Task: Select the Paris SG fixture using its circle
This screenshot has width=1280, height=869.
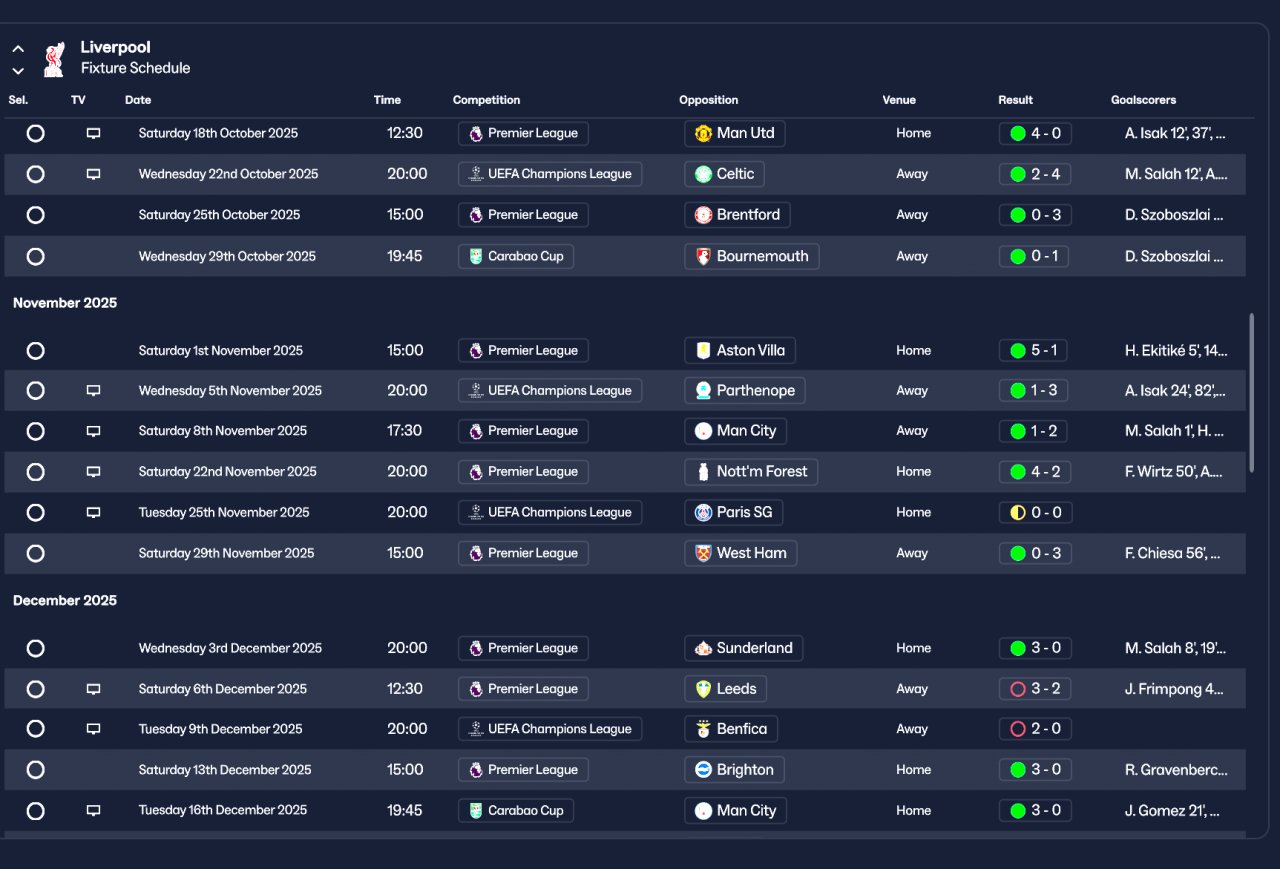Action: [36, 512]
